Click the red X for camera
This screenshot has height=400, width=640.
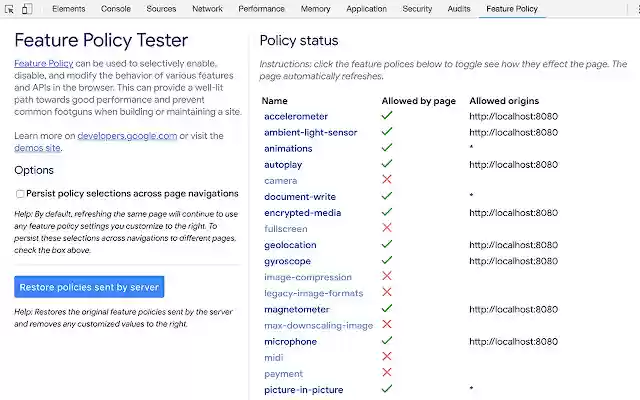(x=387, y=180)
